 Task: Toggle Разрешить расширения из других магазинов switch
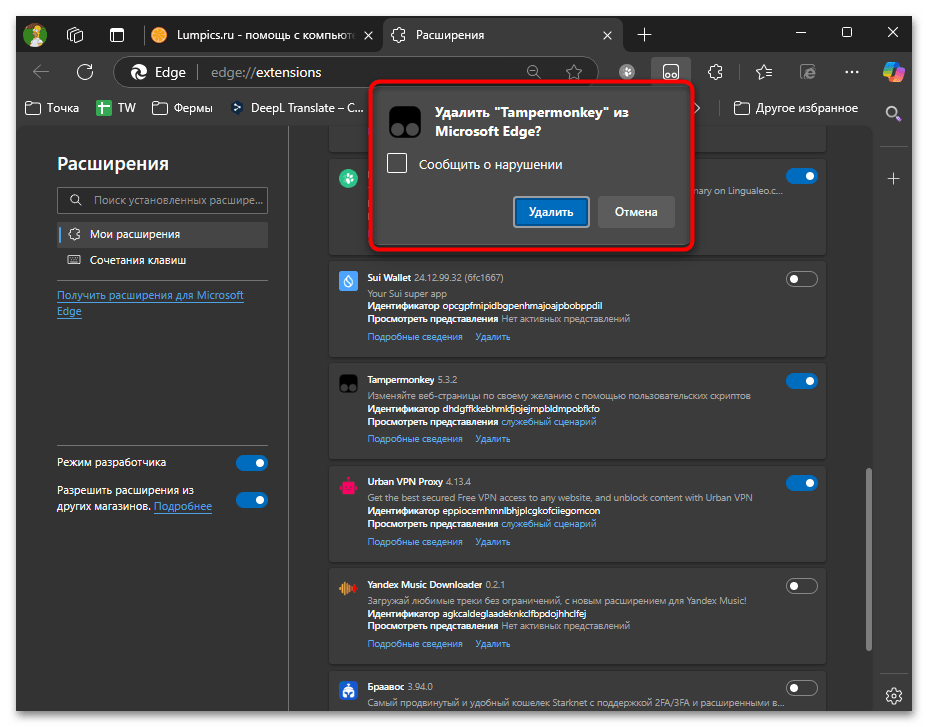(x=252, y=500)
